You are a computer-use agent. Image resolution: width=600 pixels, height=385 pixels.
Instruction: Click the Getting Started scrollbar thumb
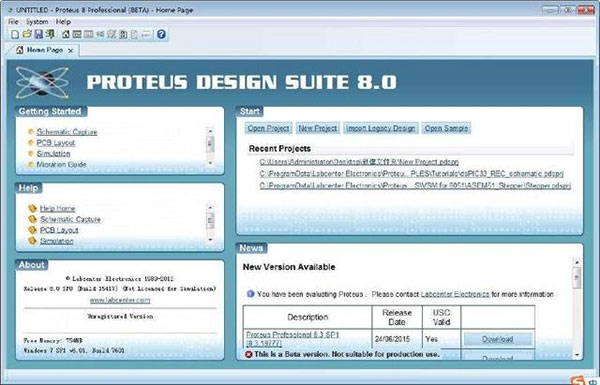click(x=210, y=144)
